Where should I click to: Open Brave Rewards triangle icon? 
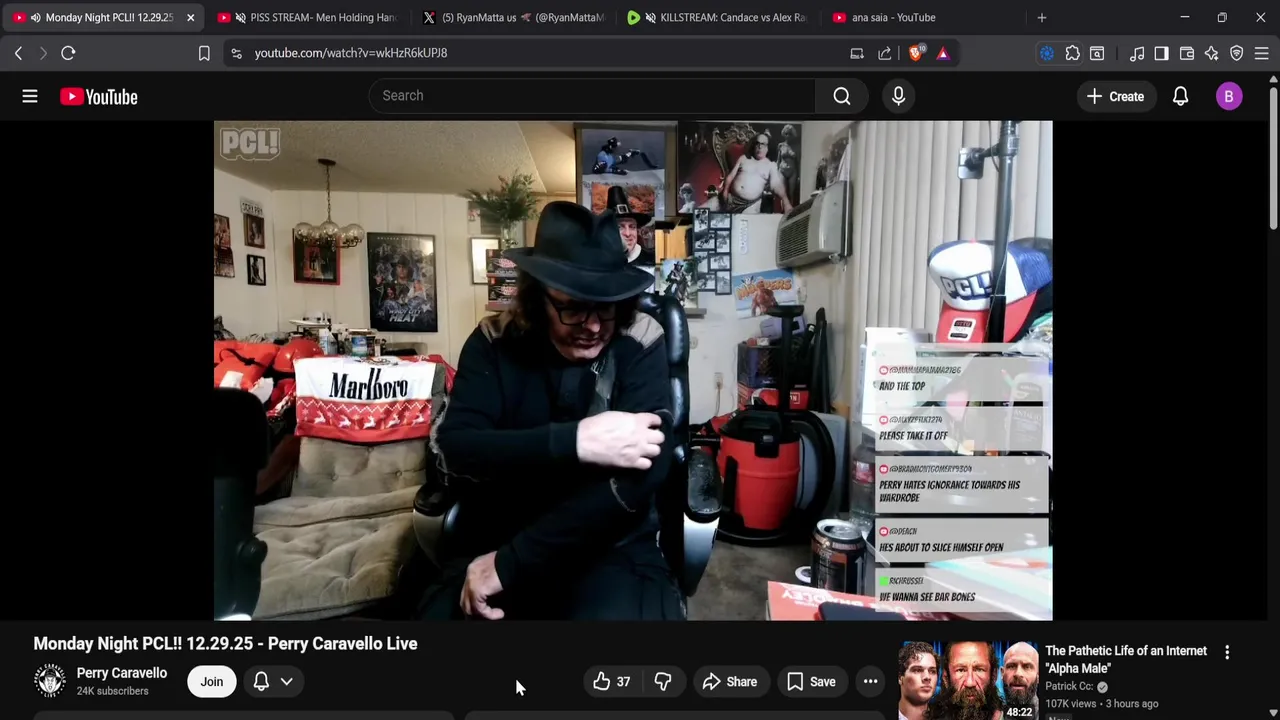943,53
